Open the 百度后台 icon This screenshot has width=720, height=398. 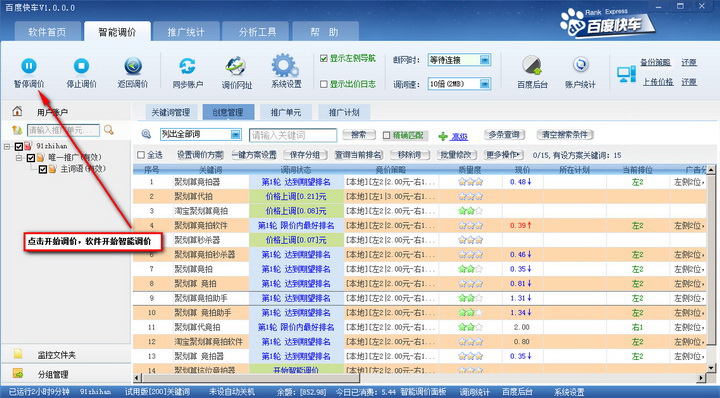coord(532,66)
